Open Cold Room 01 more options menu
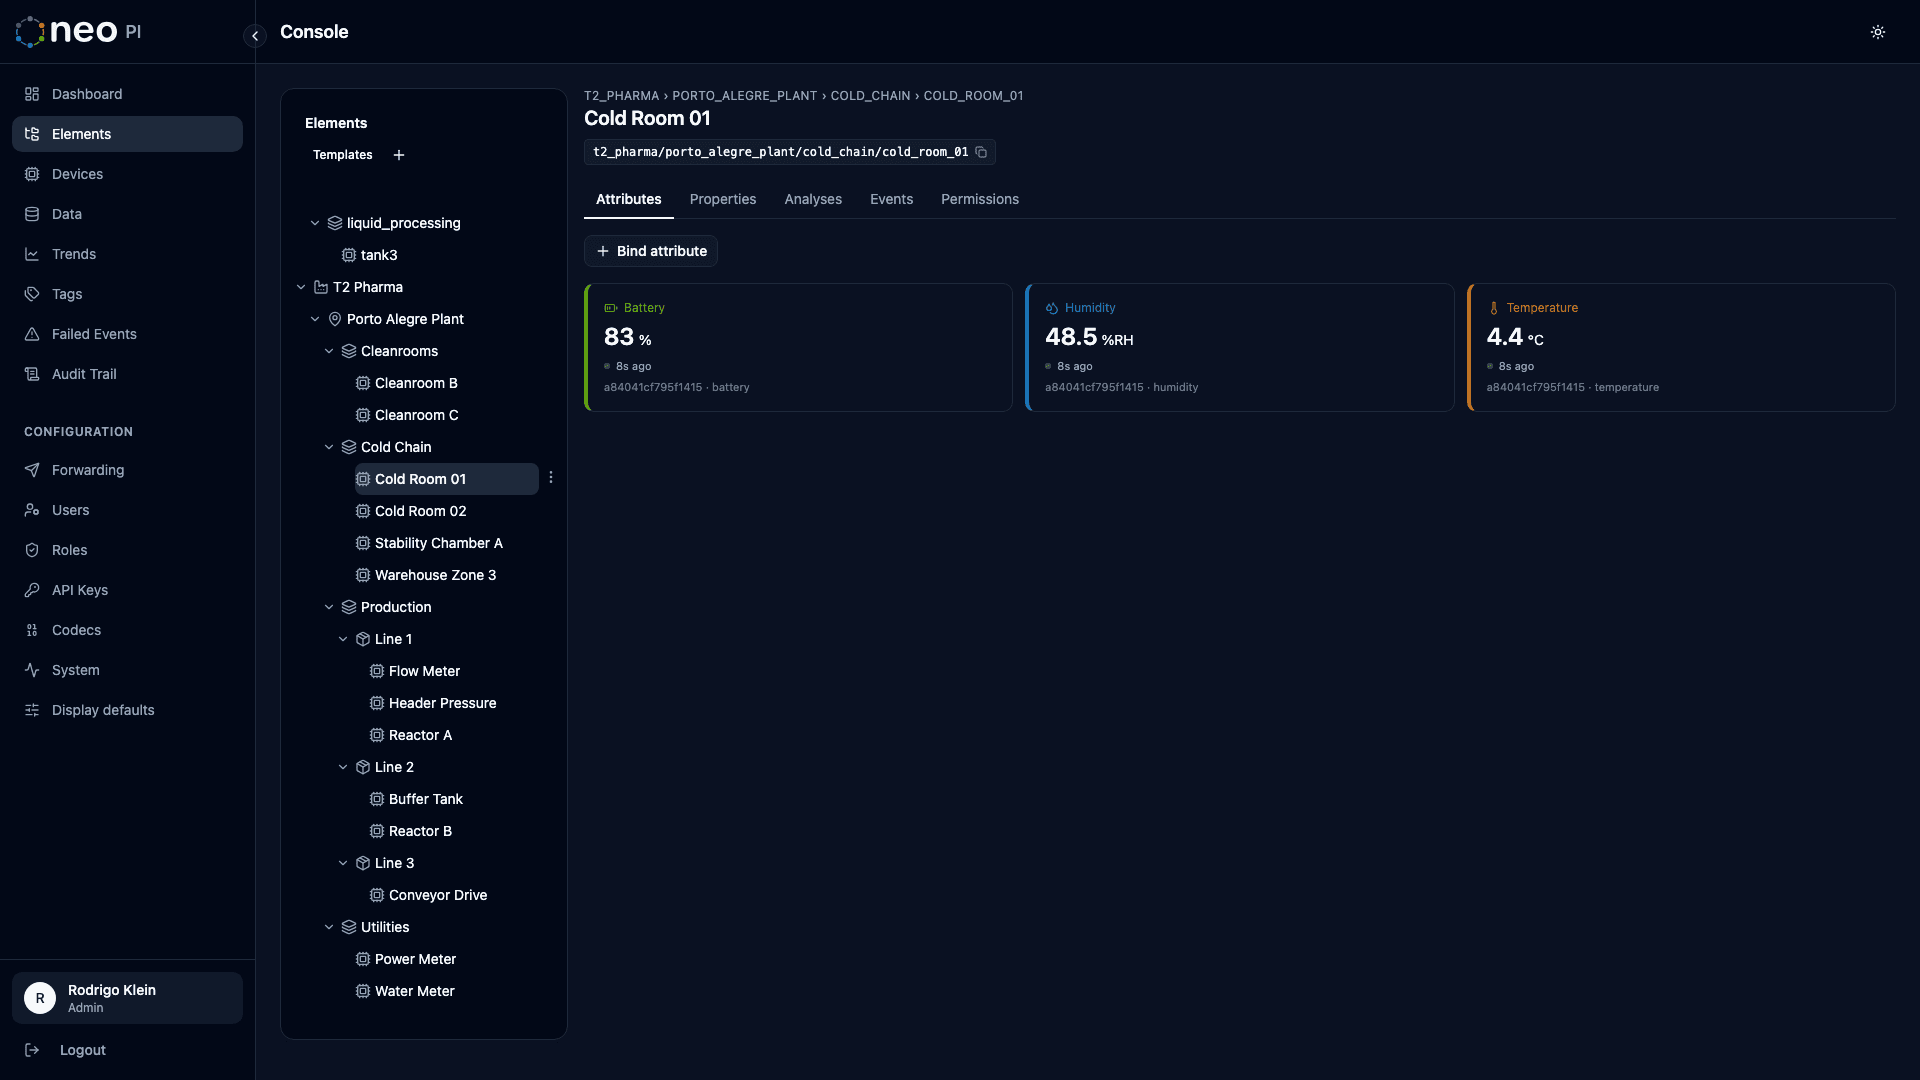The width and height of the screenshot is (1920, 1080). 551,477
